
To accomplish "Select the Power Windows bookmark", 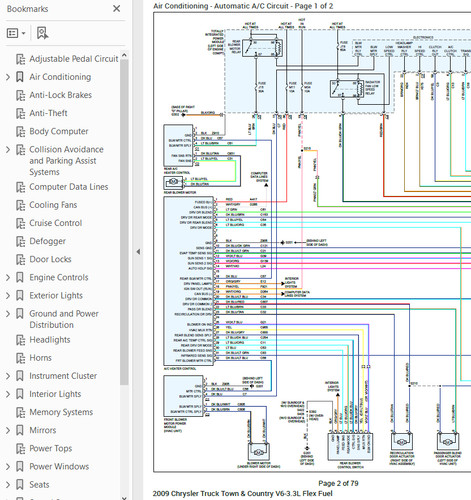I will (59, 467).
